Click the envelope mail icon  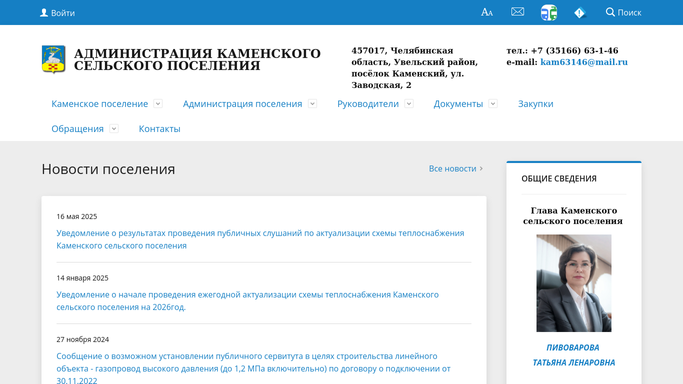tap(517, 12)
